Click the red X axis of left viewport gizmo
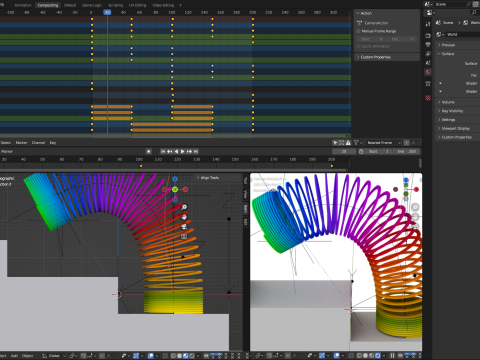The width and height of the screenshot is (480, 360). coord(185,189)
